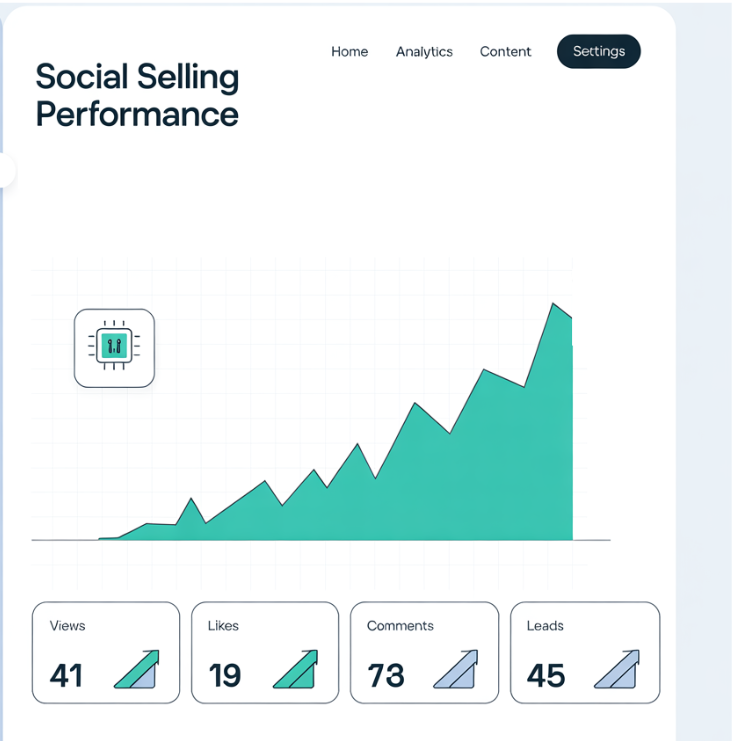Click the Social Selling Performance heading
The width and height of the screenshot is (741, 741).
pos(137,95)
